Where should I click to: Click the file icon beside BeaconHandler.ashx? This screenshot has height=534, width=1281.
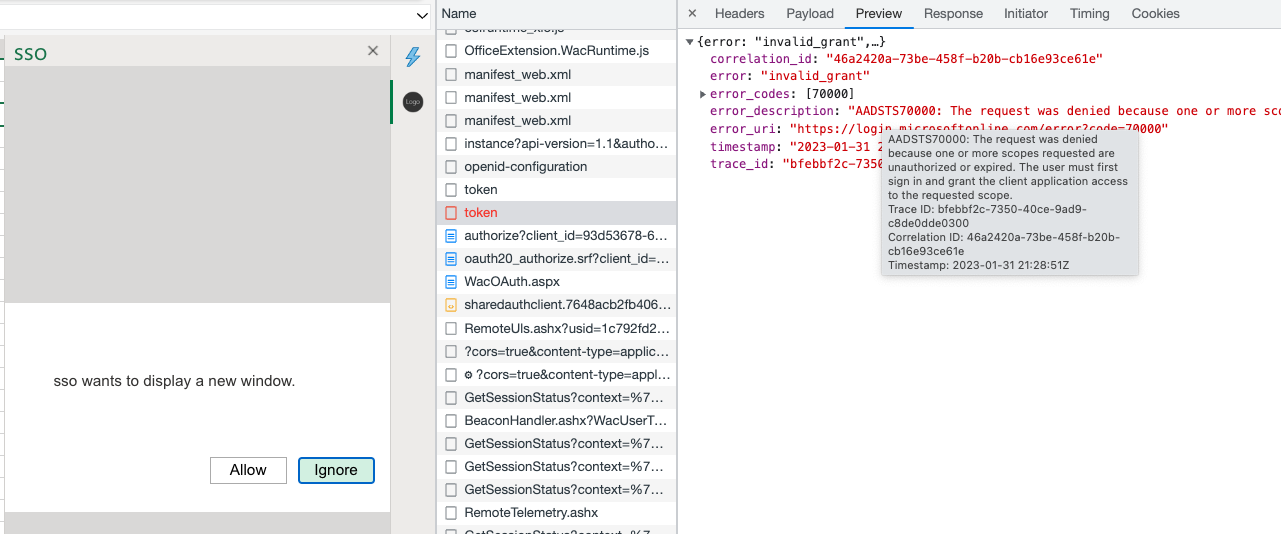pyautogui.click(x=450, y=421)
